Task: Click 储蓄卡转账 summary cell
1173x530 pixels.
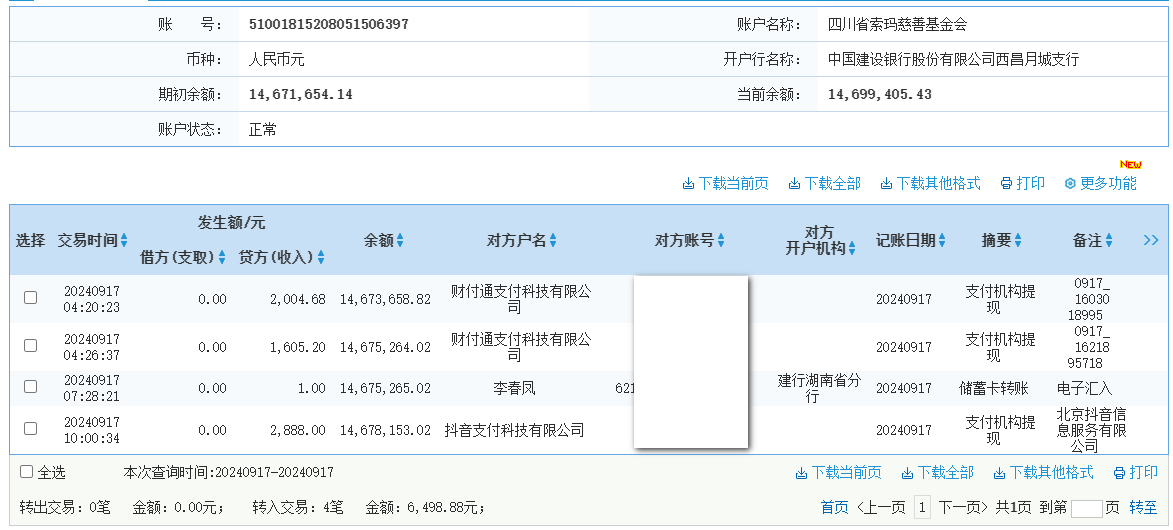Action: pos(993,388)
